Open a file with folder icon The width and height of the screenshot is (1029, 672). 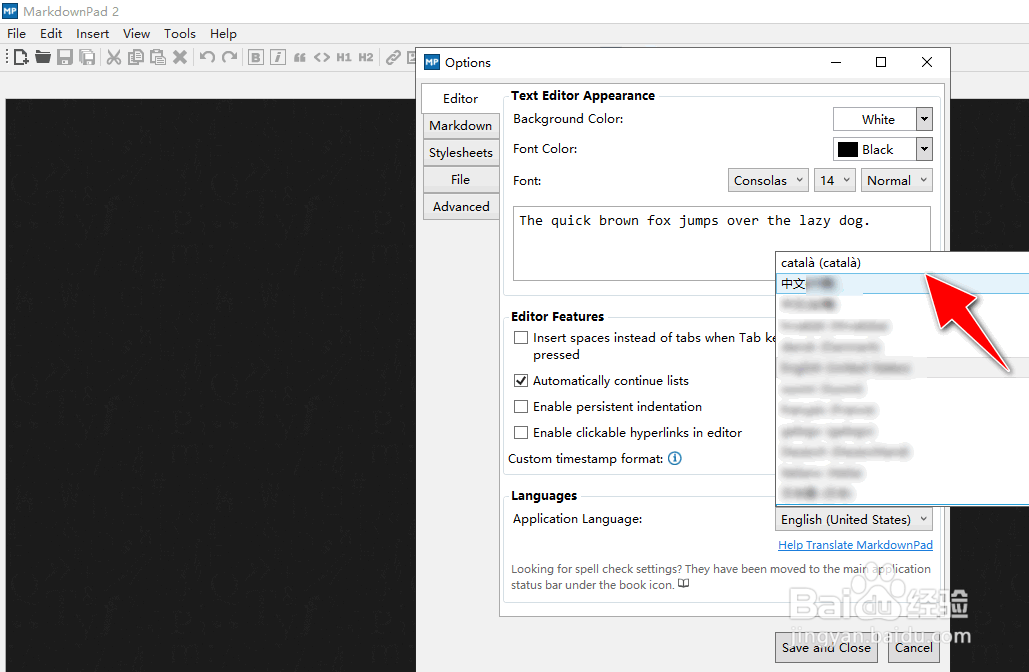click(x=43, y=58)
